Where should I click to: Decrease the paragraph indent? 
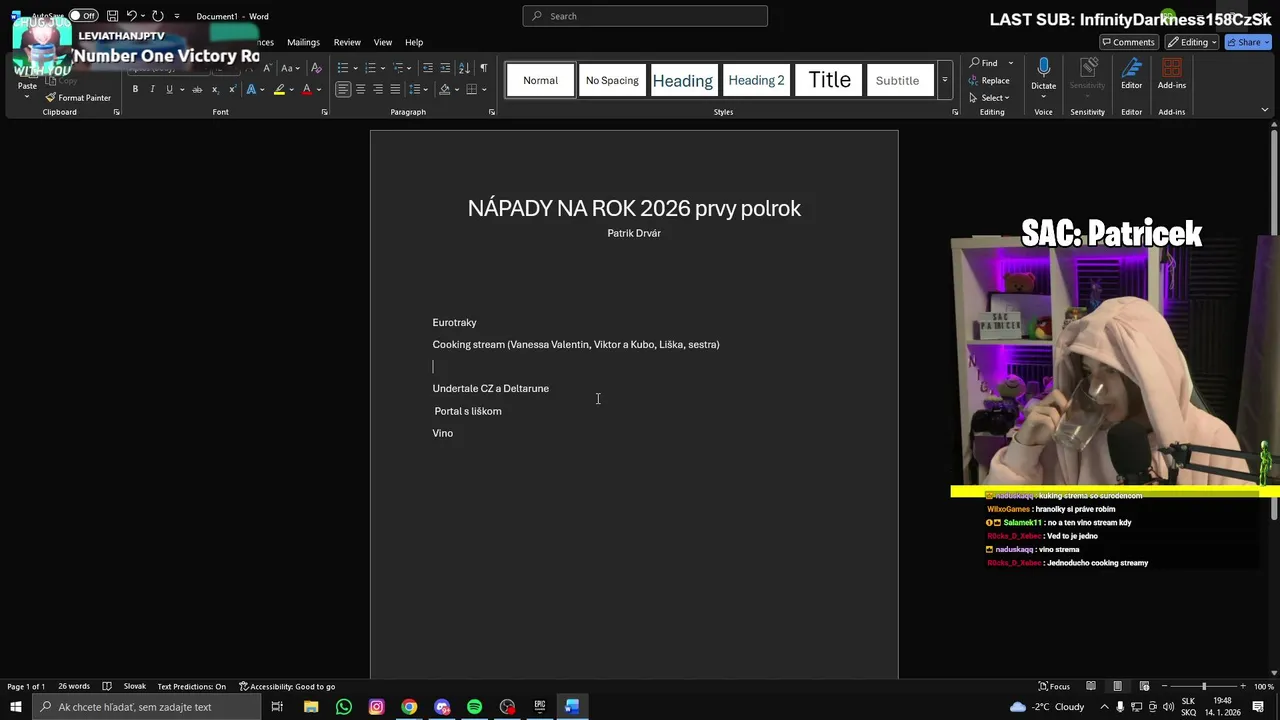pyautogui.click(x=428, y=68)
